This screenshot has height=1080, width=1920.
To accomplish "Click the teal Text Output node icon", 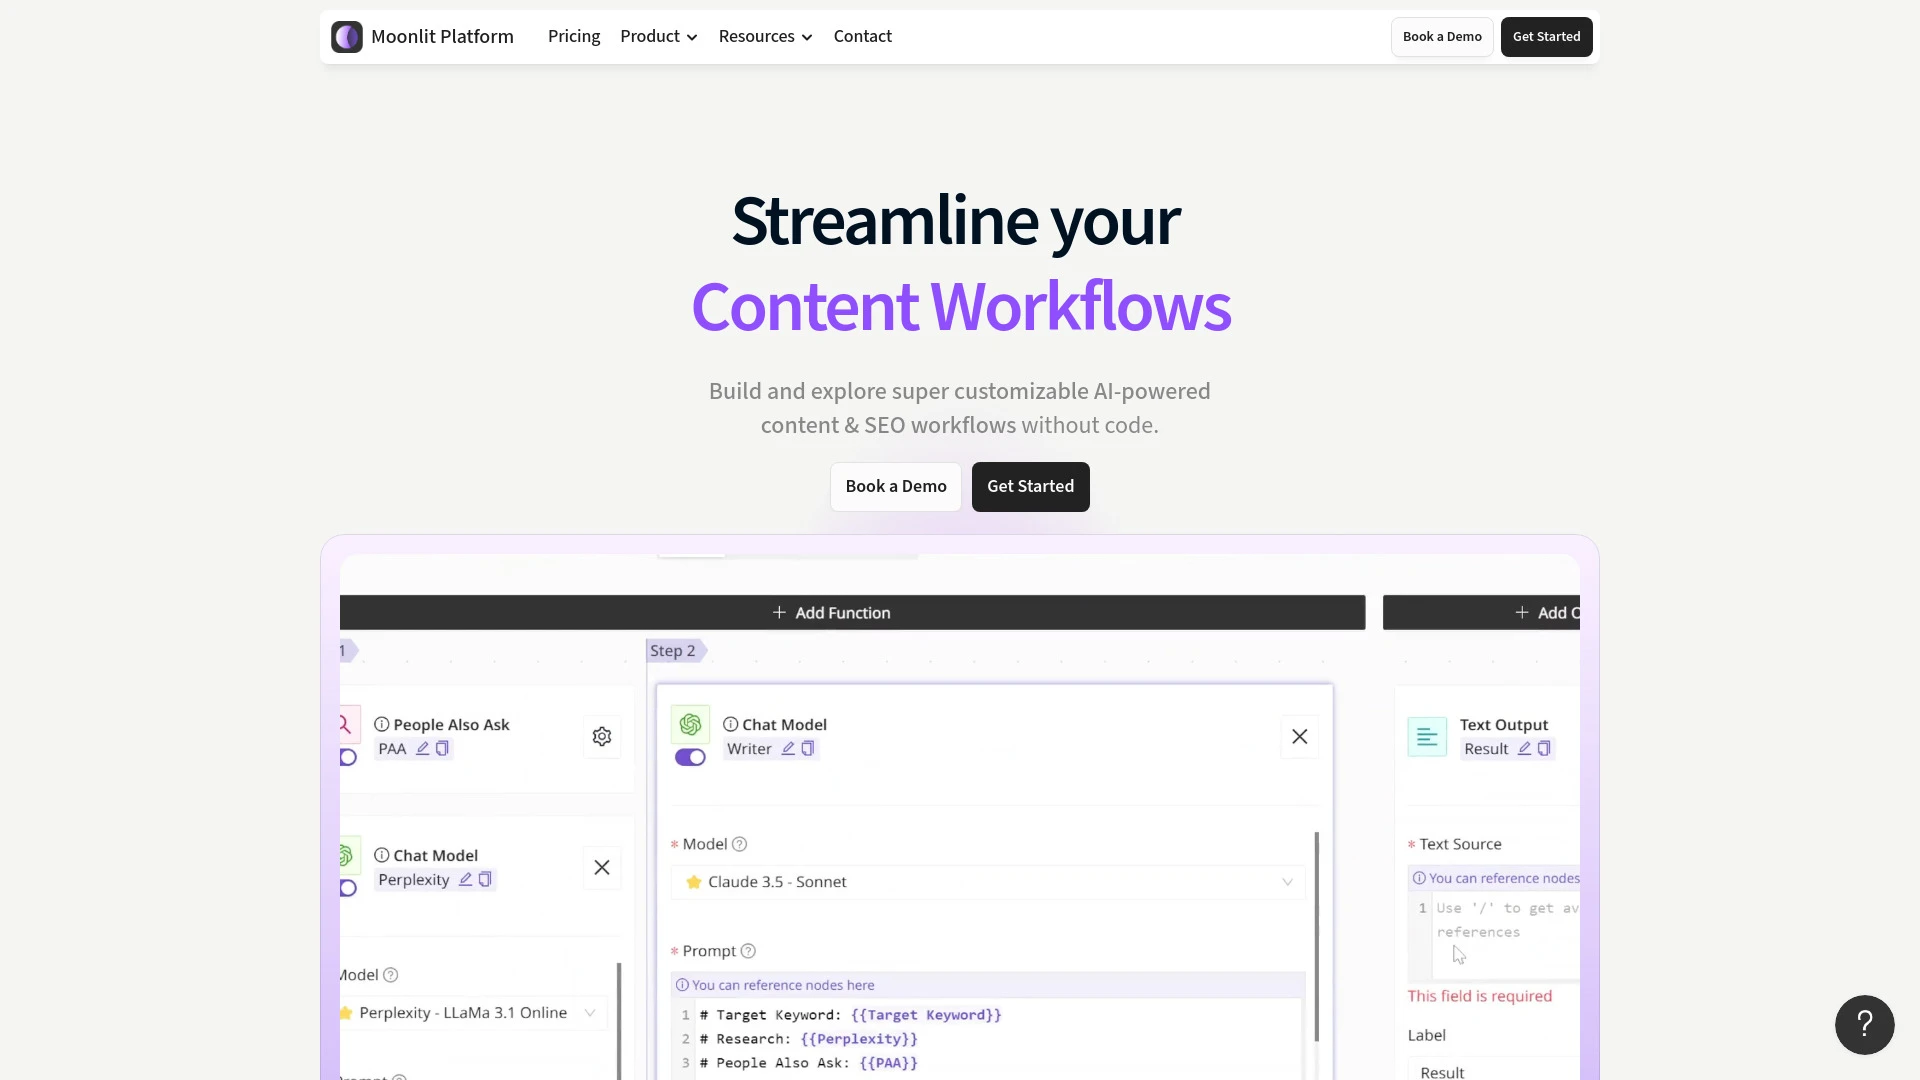I will pos(1427,737).
